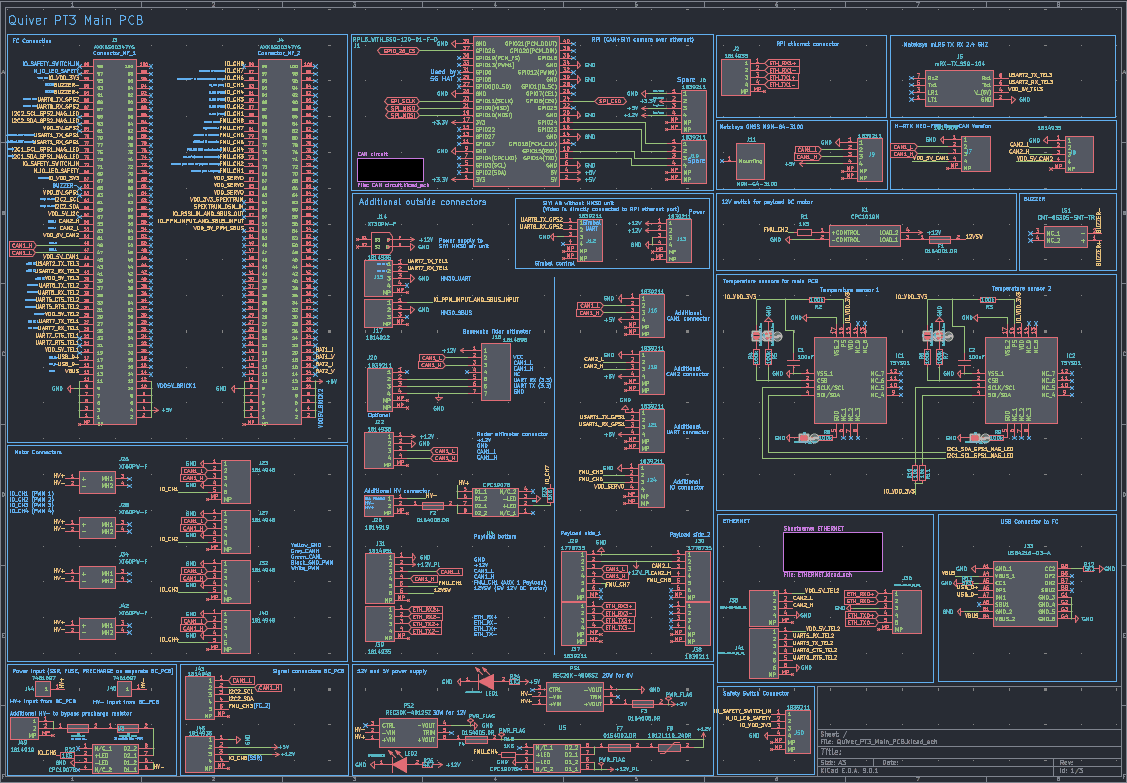Select title block file name Quiver_PT3_Main_PCB.kicad_sch
Image resolution: width=1127 pixels, height=783 pixels.
click(886, 741)
